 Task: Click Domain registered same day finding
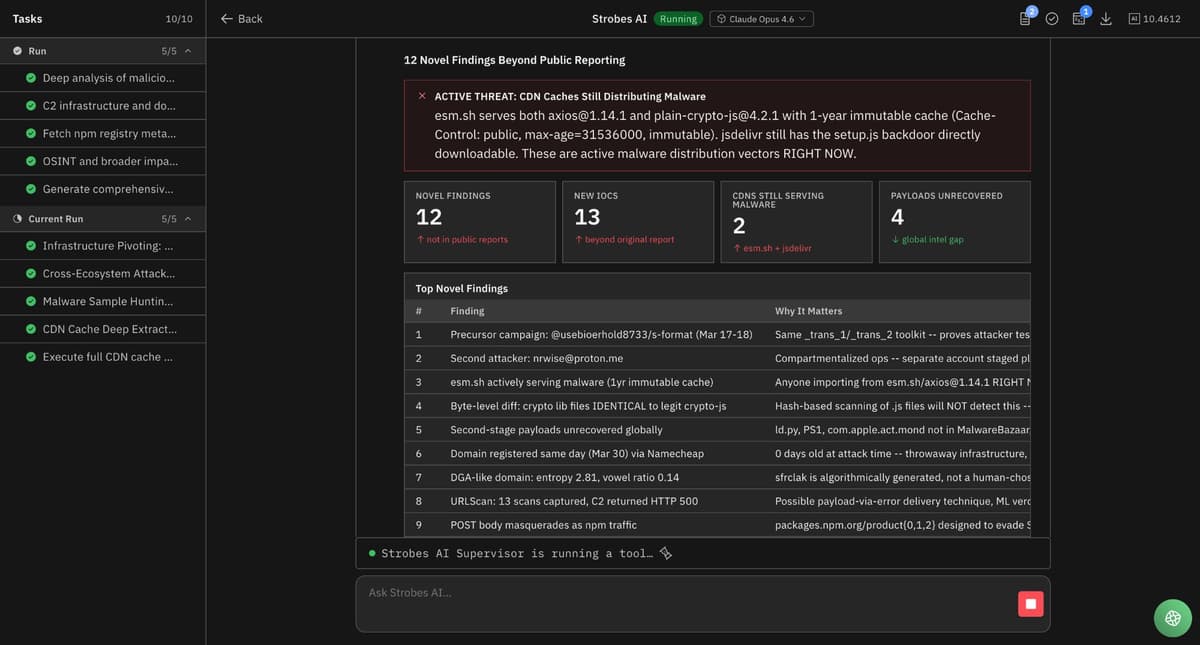[717, 453]
